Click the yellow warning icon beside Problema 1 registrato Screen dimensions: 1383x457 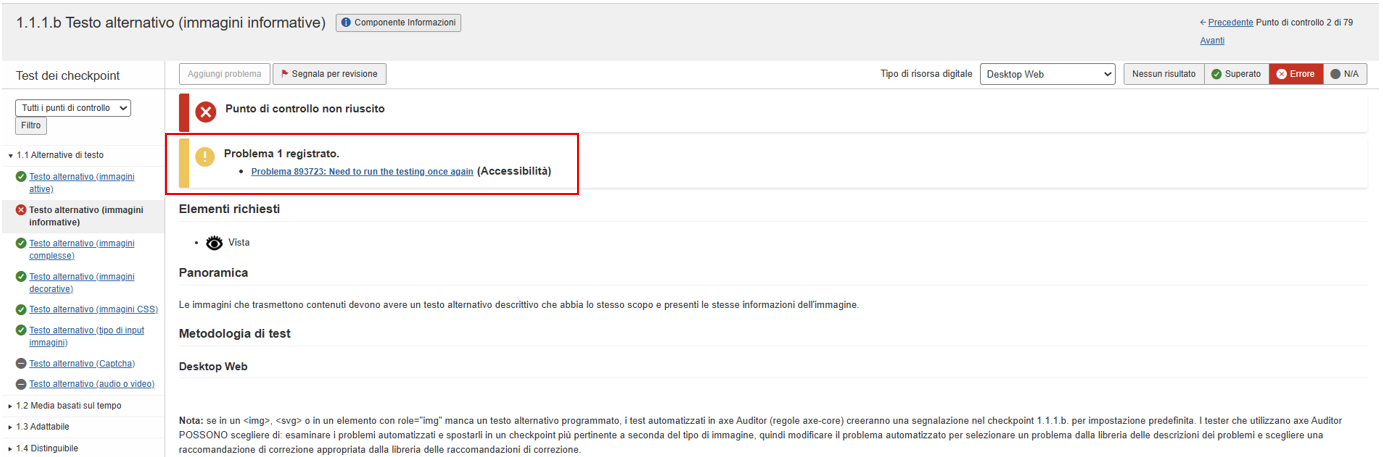coord(205,157)
